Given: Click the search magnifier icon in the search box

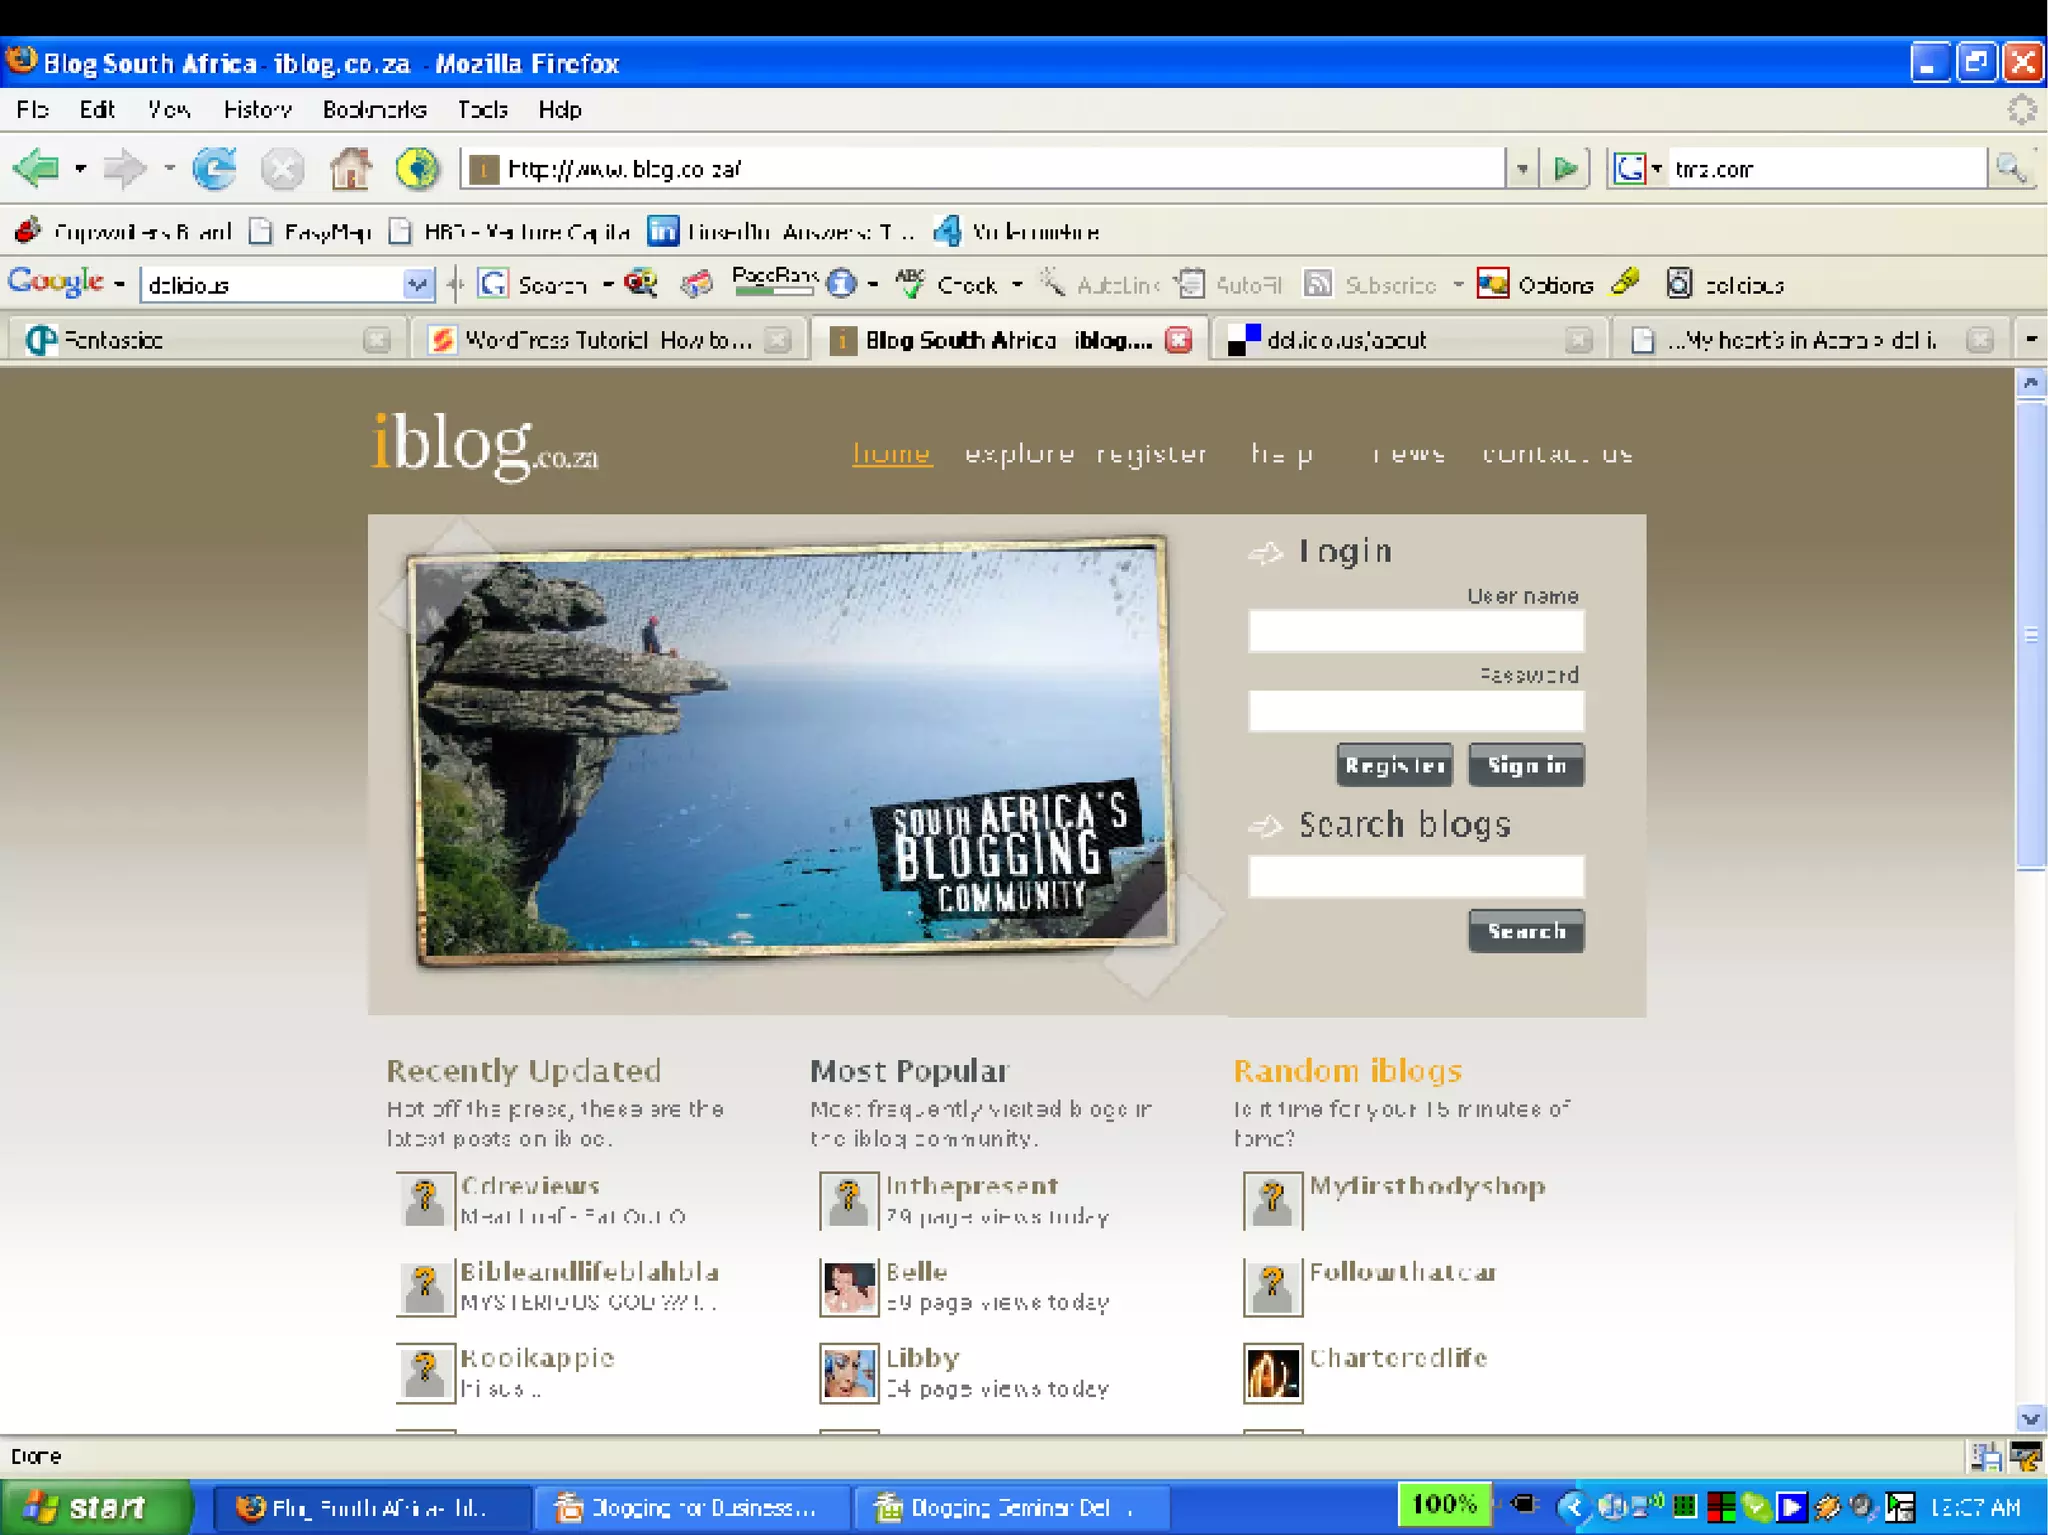Looking at the screenshot, I should tap(2010, 168).
